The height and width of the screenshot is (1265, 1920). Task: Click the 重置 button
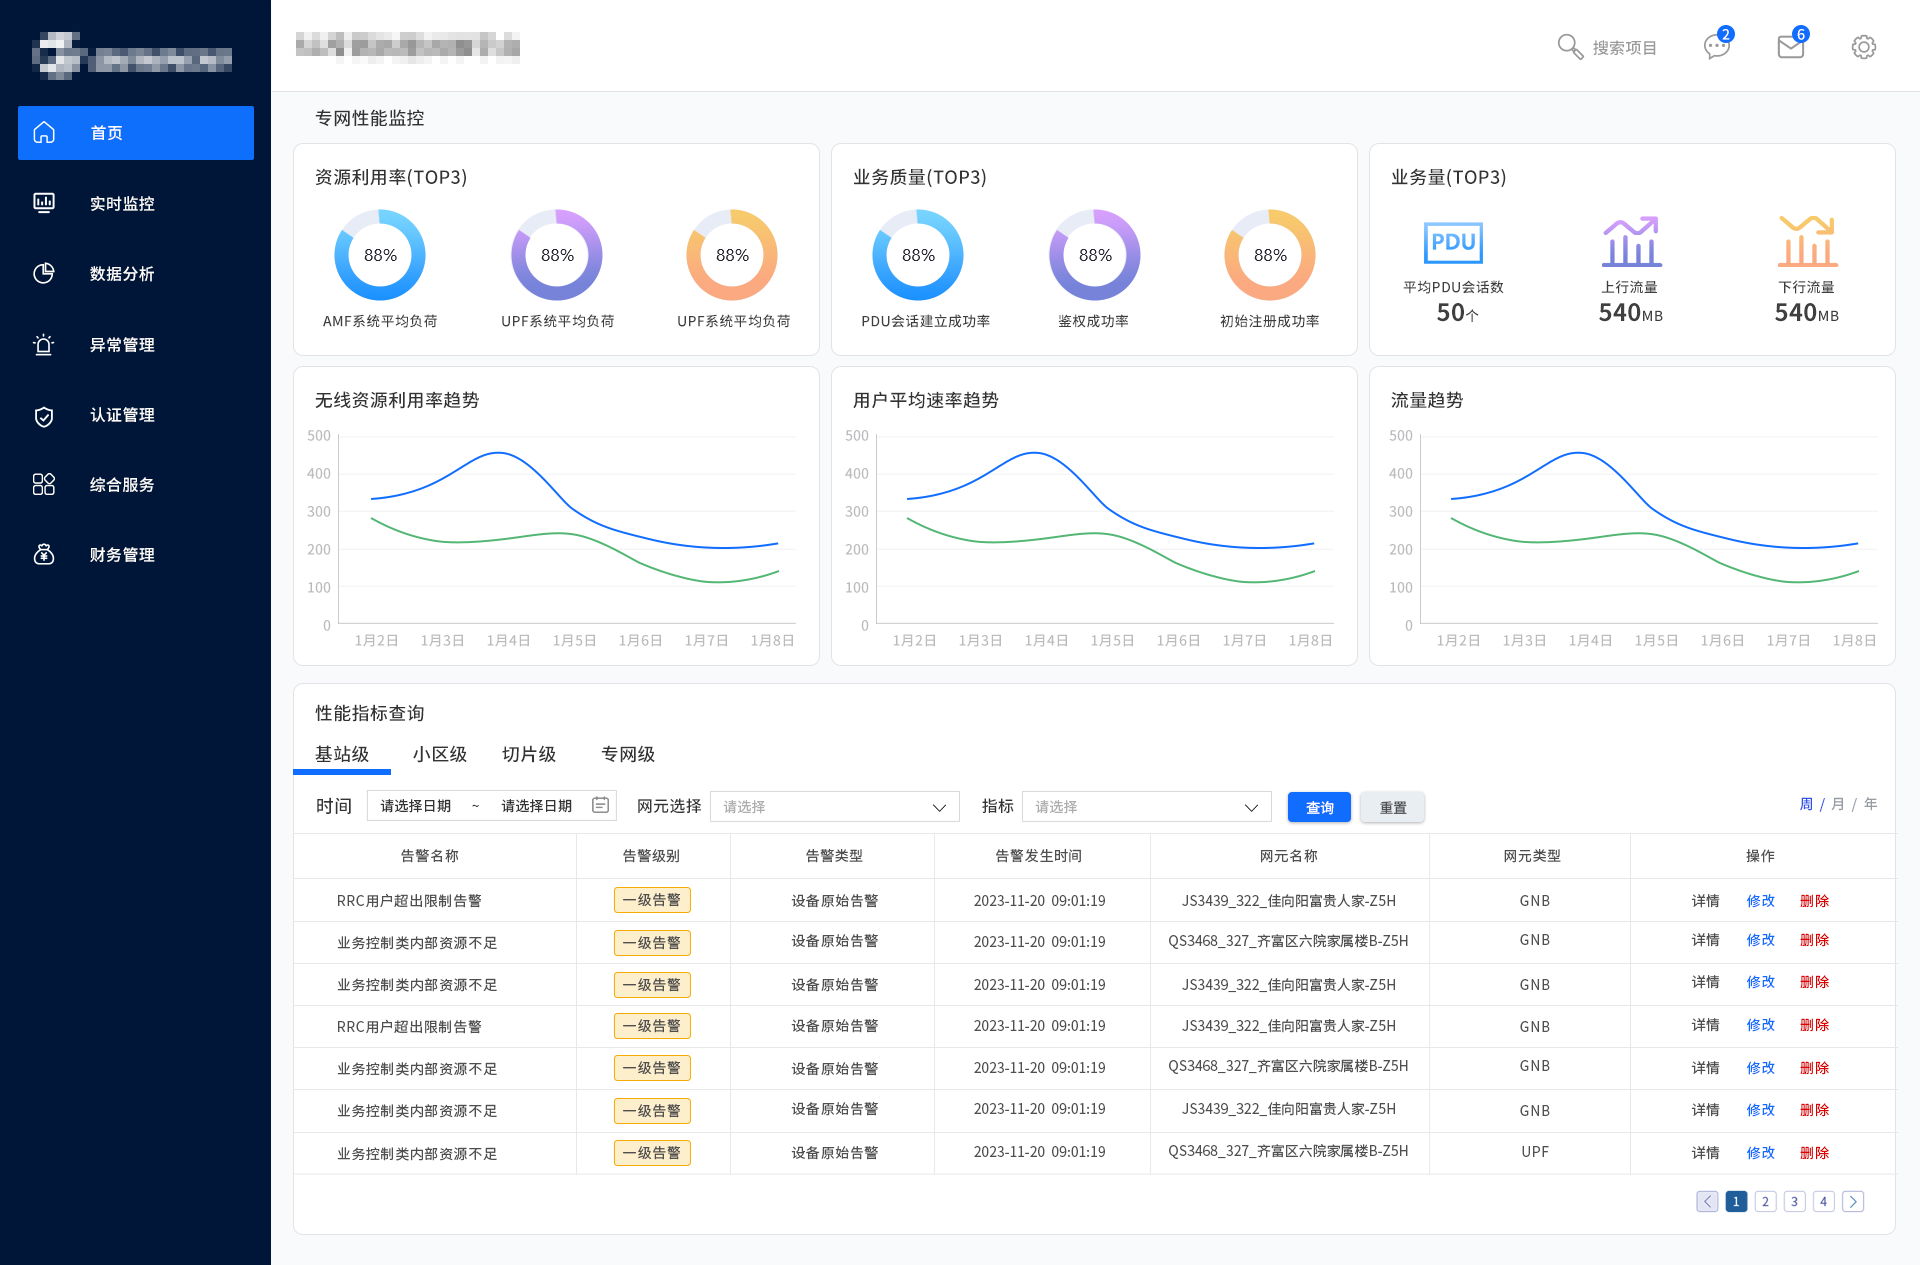pos(1393,807)
